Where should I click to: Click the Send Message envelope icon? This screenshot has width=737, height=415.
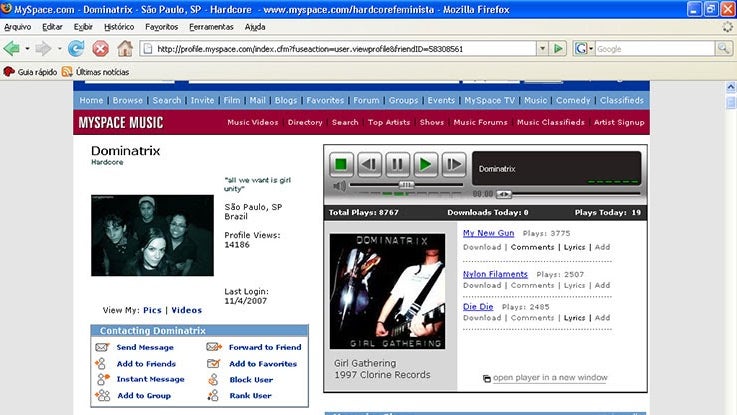[x=102, y=347]
